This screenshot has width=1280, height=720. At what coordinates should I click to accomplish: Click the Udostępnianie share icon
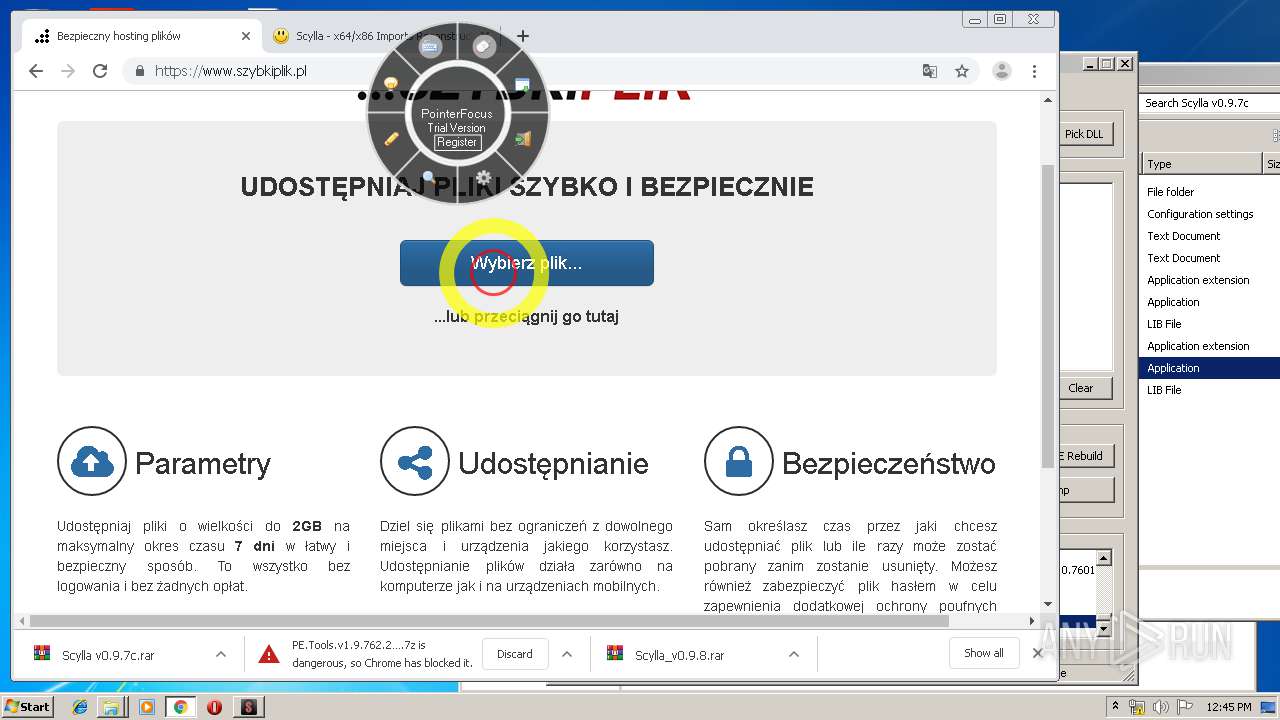415,461
